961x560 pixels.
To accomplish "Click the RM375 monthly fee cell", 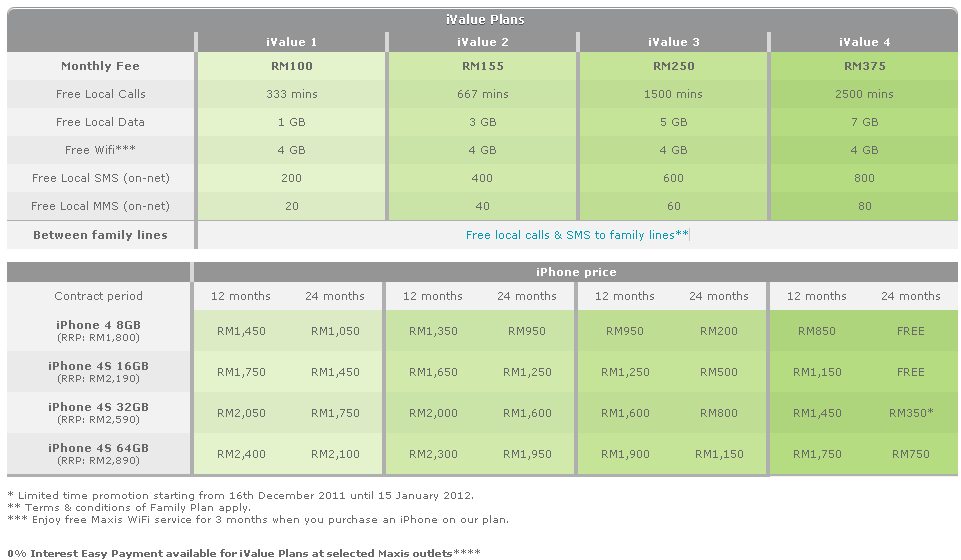I will pyautogui.click(x=865, y=66).
